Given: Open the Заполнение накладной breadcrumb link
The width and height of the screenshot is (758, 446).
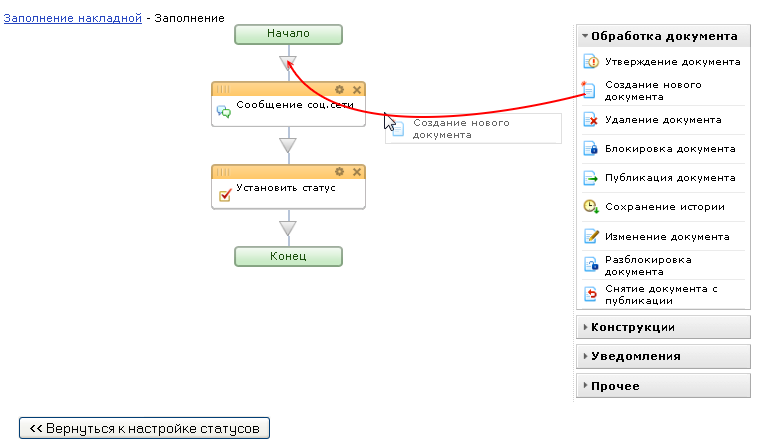Looking at the screenshot, I should pos(72,19).
